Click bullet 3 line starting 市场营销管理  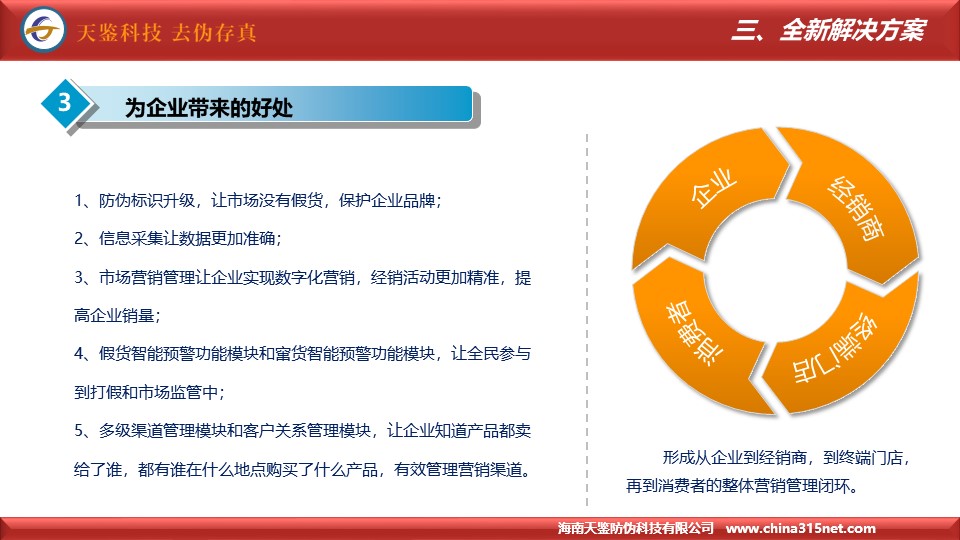tap(302, 277)
